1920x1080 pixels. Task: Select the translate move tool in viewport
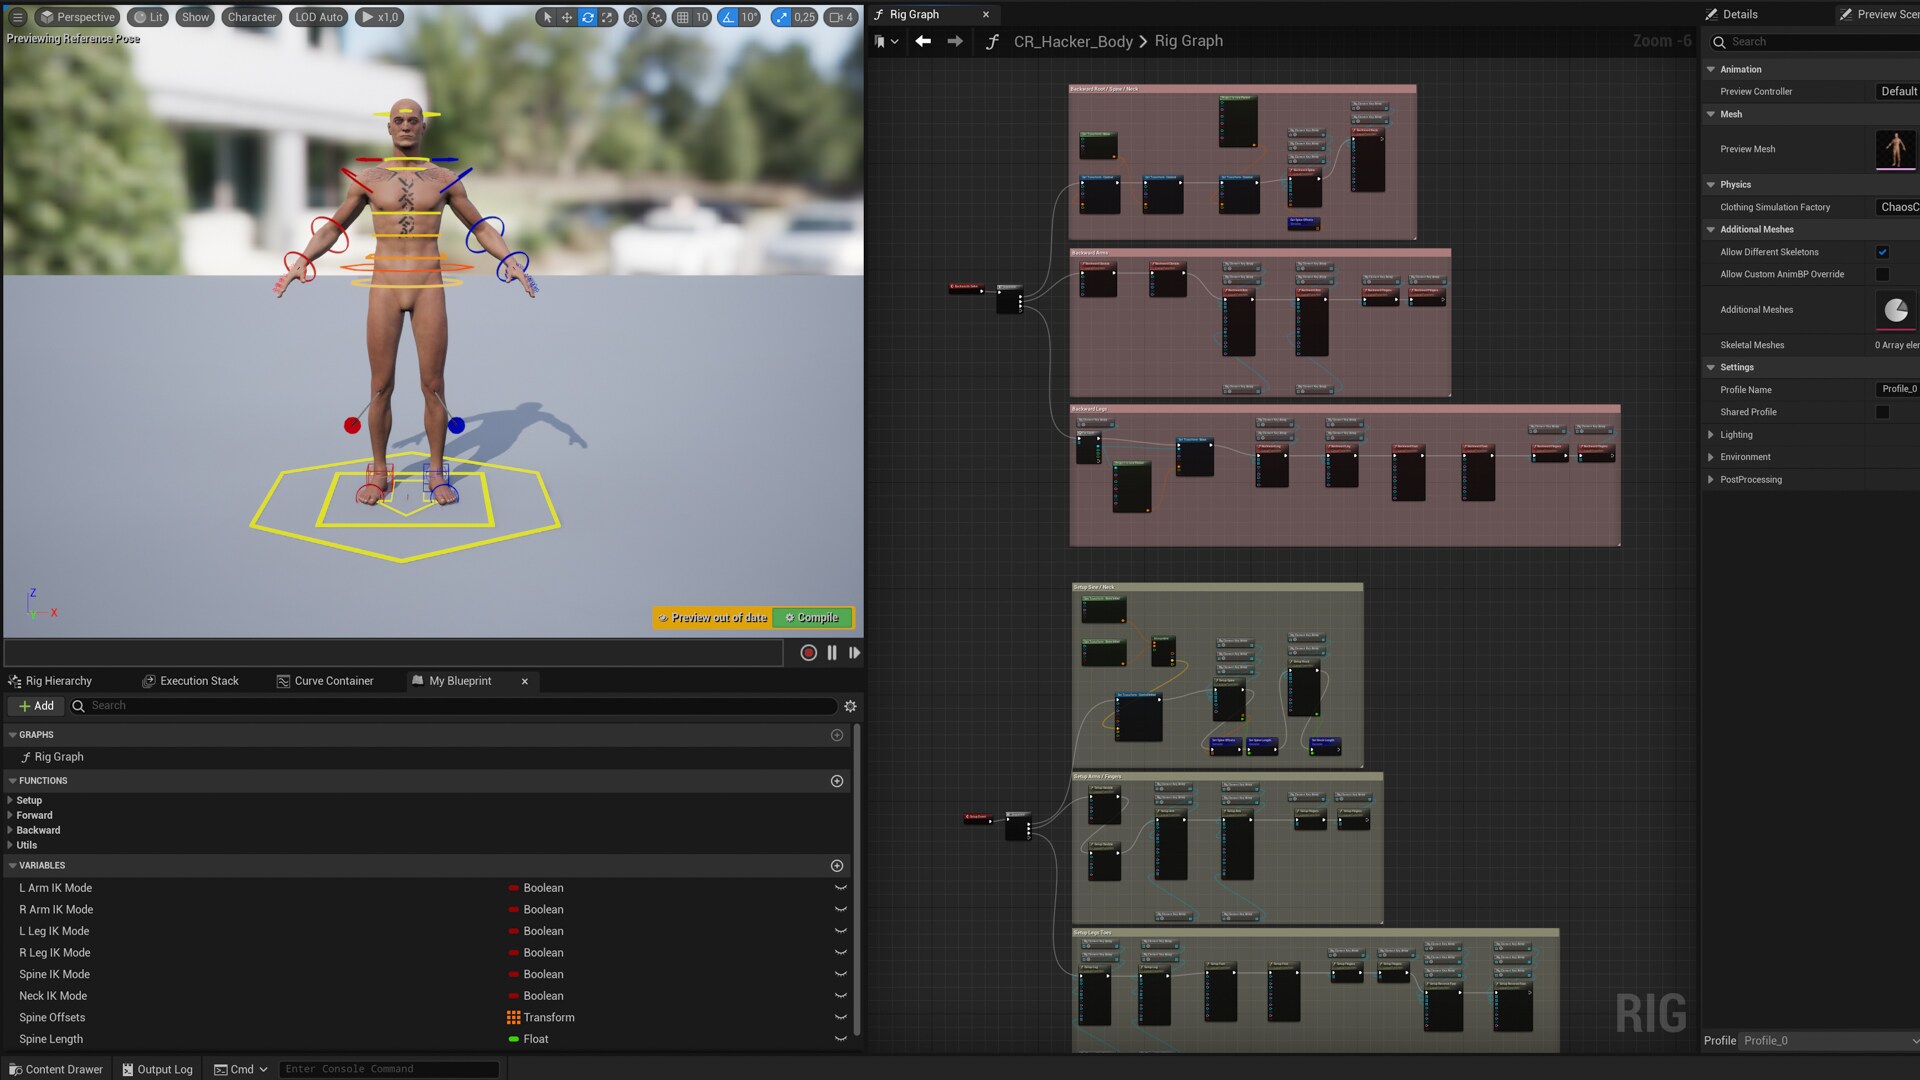(x=567, y=17)
